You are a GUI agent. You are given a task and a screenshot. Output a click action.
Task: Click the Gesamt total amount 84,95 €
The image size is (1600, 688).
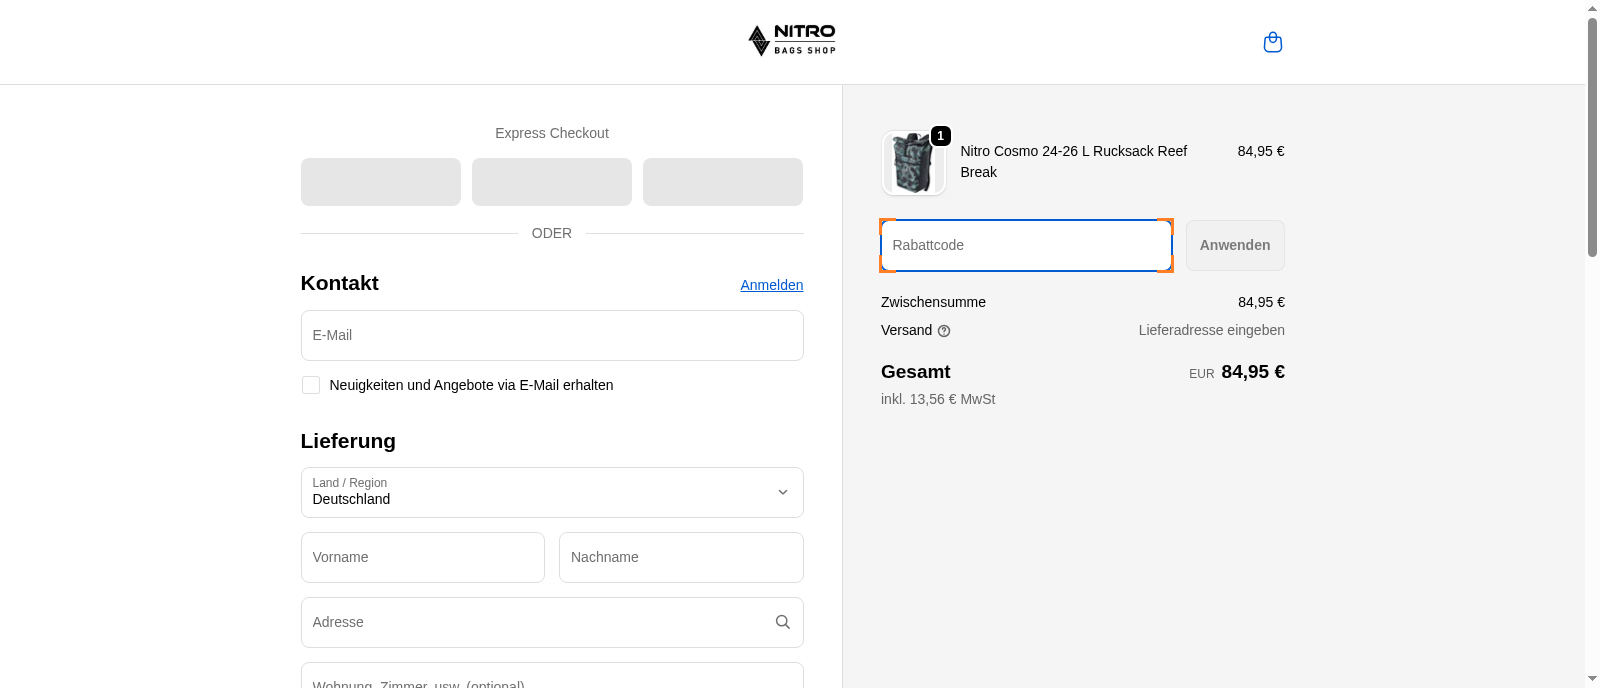click(x=1253, y=372)
